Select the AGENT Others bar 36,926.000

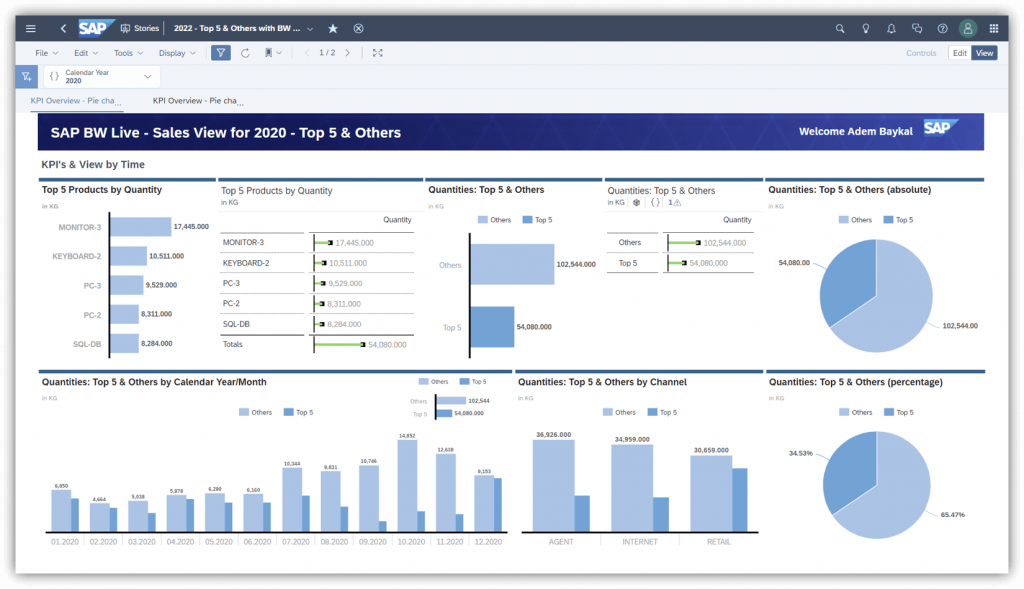click(x=553, y=485)
